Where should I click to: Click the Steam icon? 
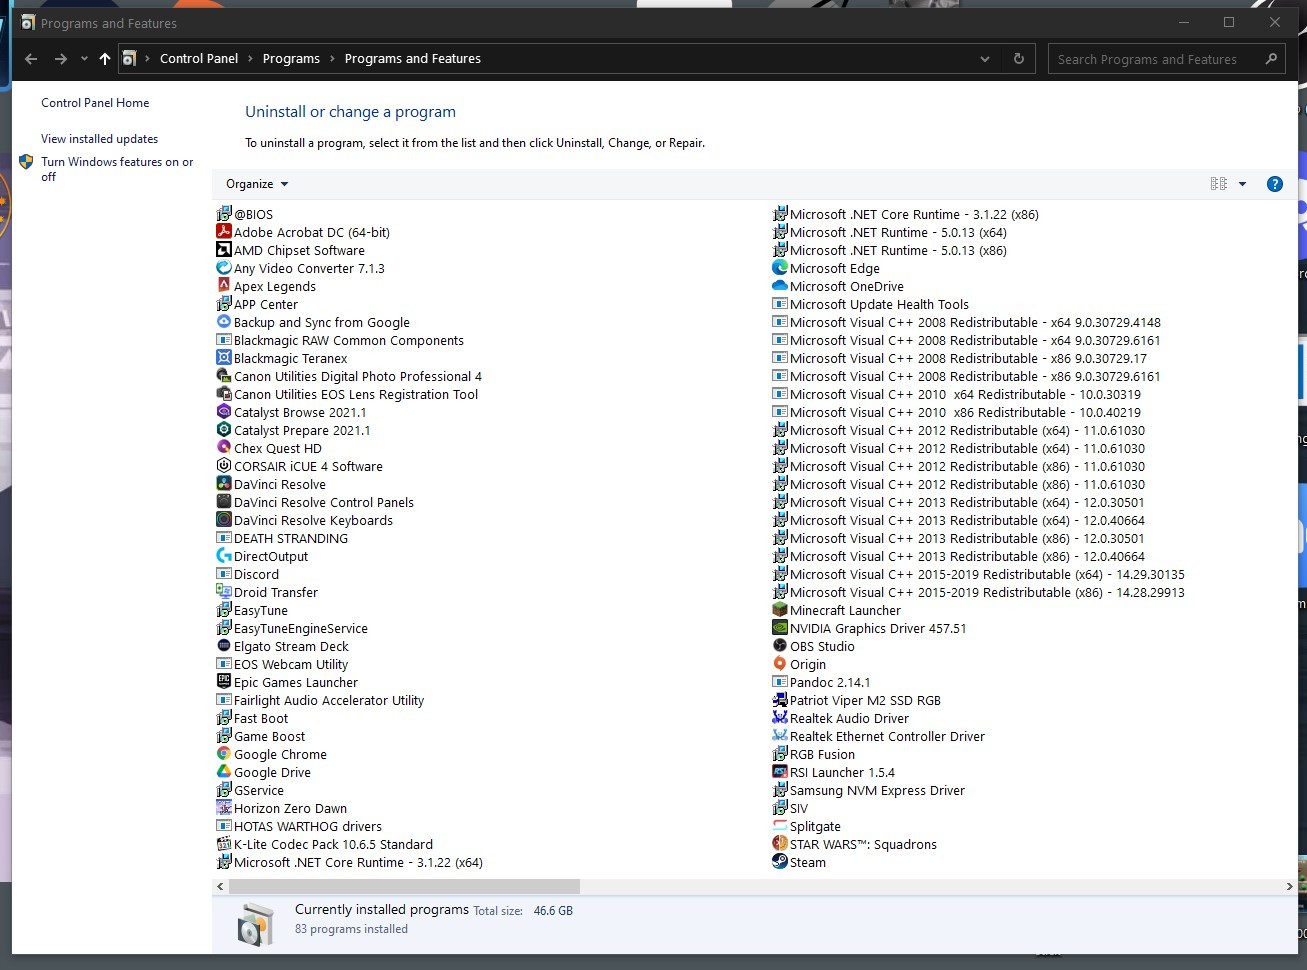780,862
